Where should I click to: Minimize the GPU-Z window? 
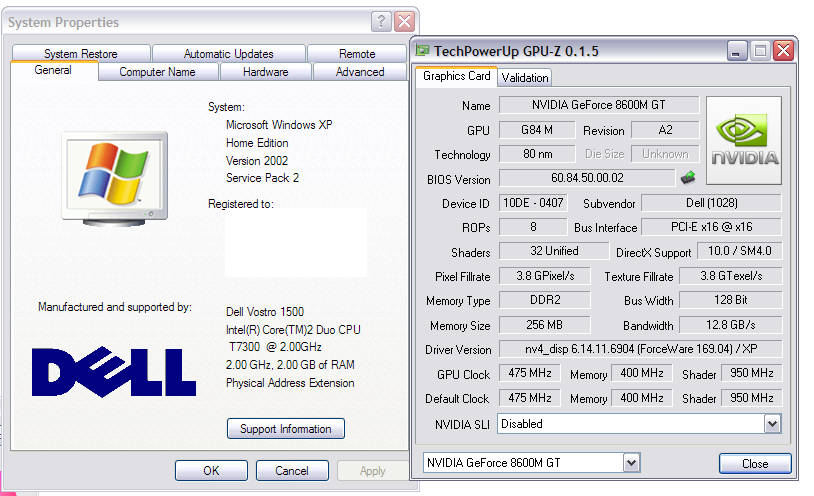click(737, 51)
